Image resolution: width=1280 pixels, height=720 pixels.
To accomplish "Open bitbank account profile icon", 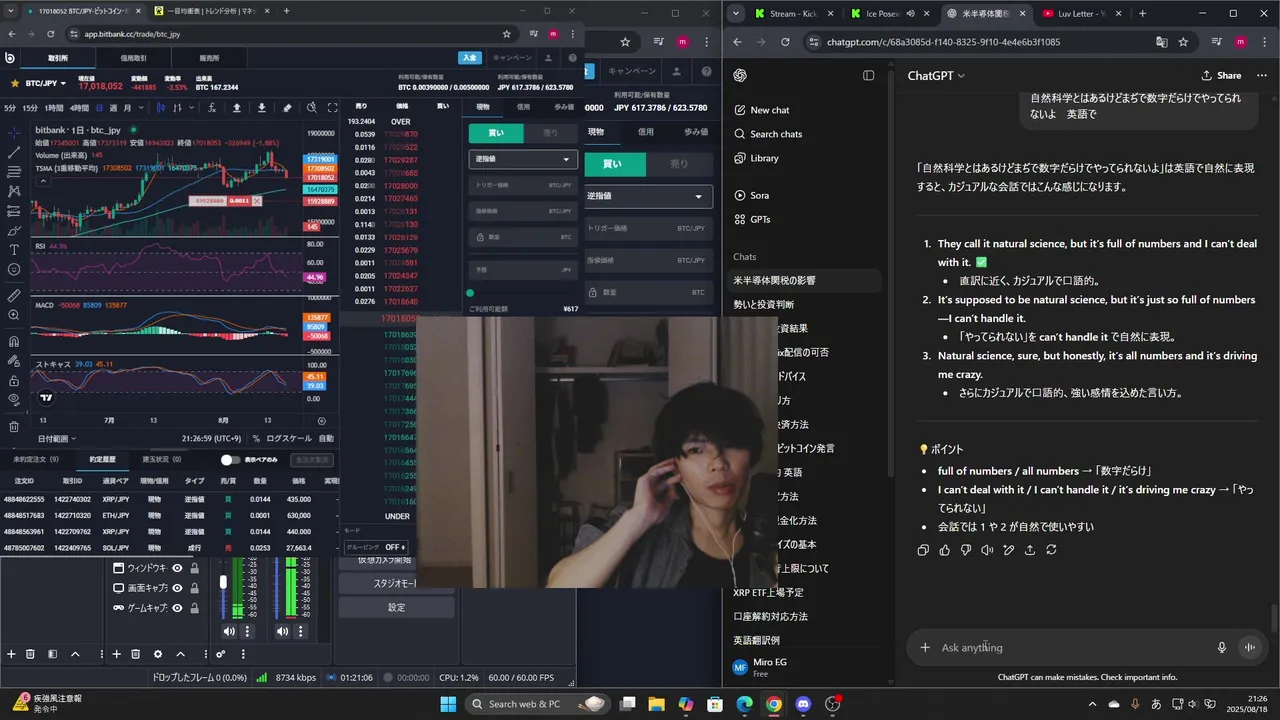I will (x=549, y=58).
